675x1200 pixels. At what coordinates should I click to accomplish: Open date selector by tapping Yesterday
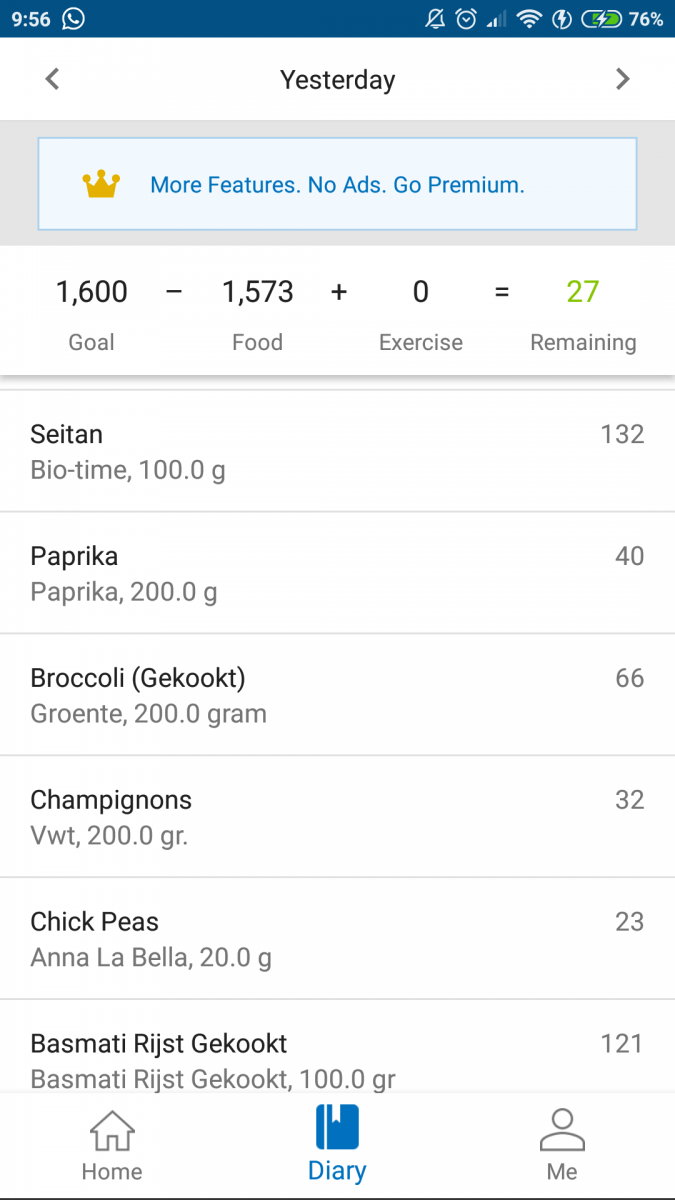[x=337, y=79]
